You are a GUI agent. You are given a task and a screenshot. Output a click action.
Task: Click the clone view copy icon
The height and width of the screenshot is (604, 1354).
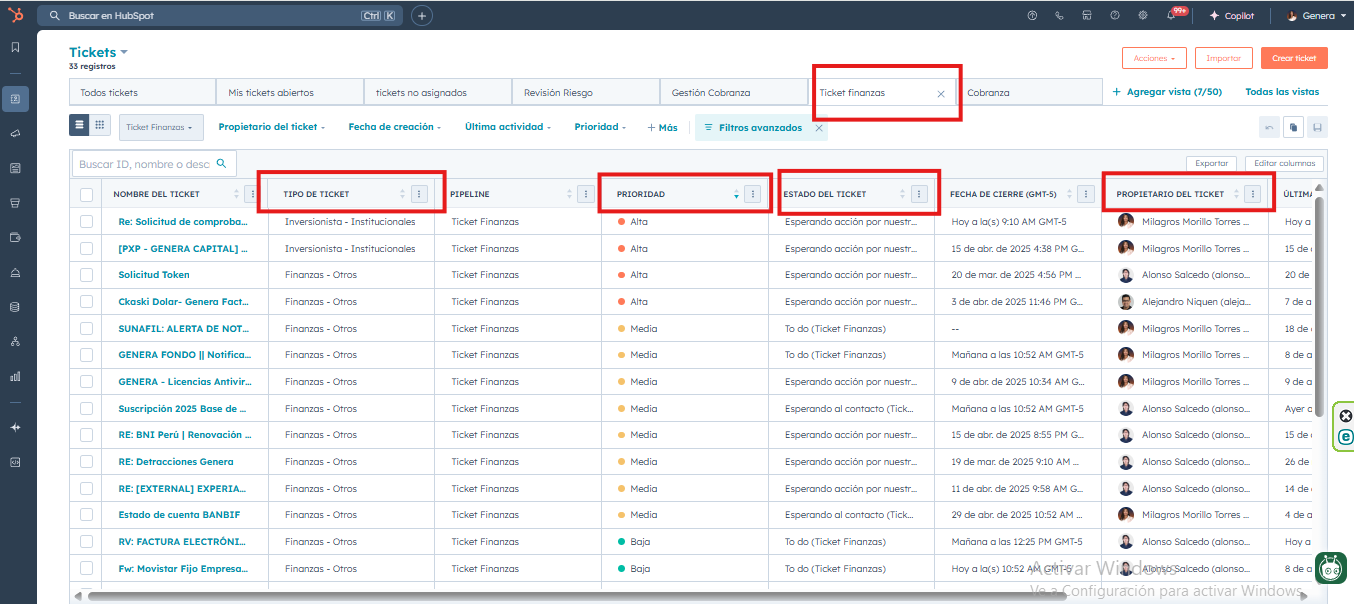[1293, 127]
